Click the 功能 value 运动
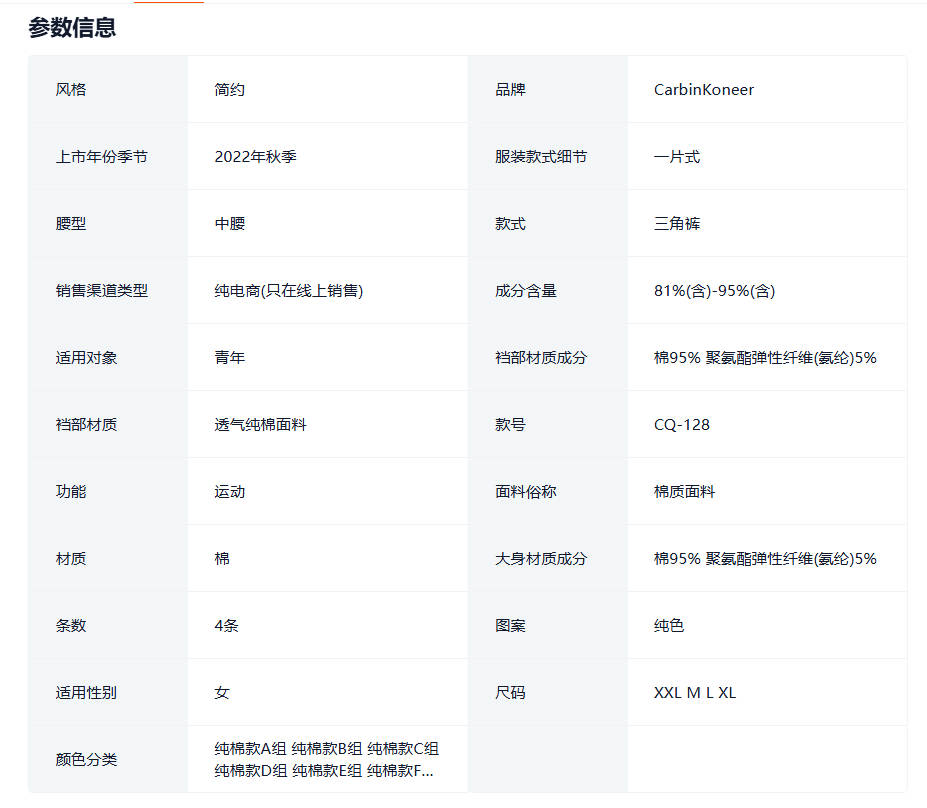 click(x=229, y=492)
